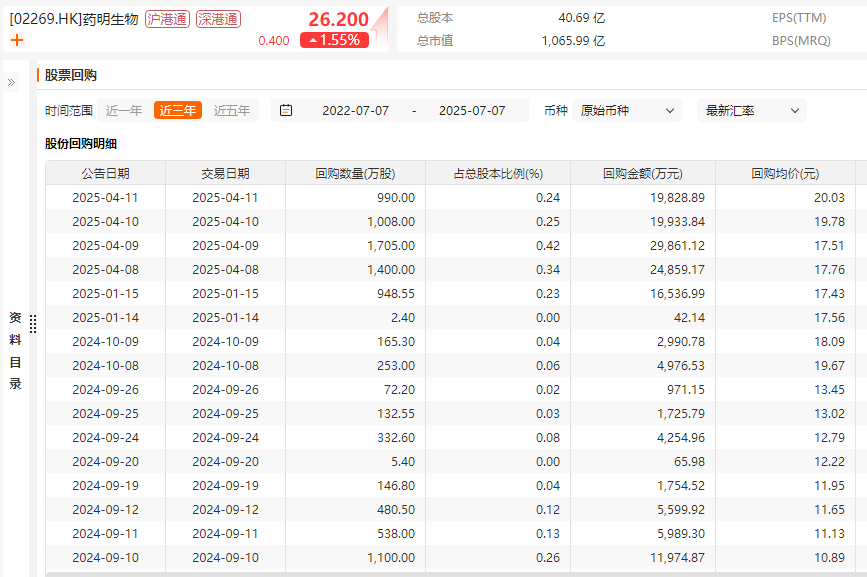
Task: Click the 股份回购明细 subsection title
Action: click(81, 144)
